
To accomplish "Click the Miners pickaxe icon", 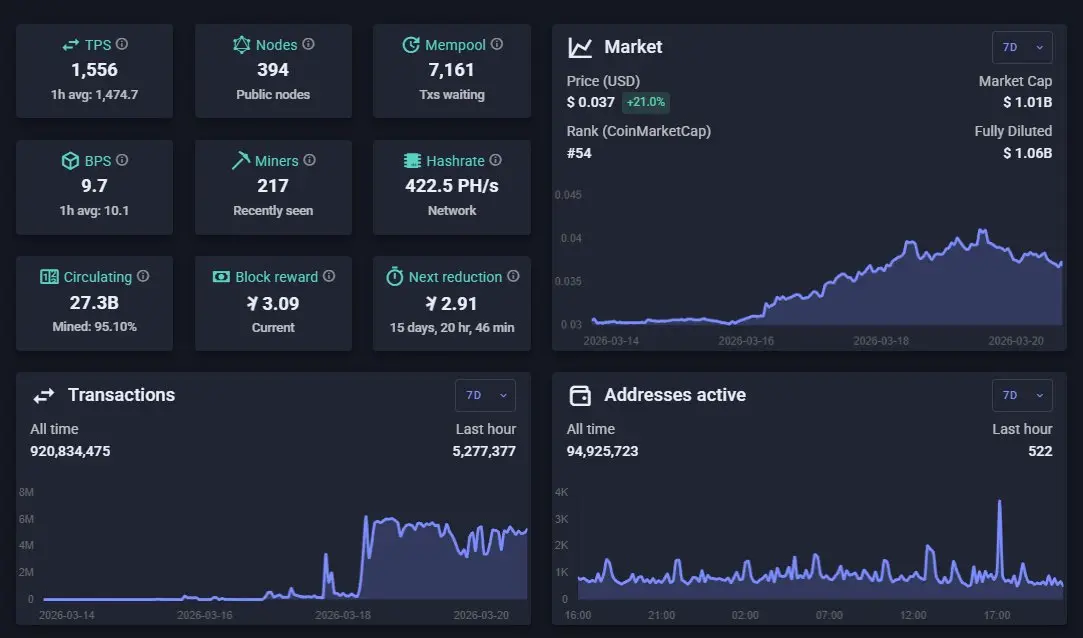I will point(240,160).
